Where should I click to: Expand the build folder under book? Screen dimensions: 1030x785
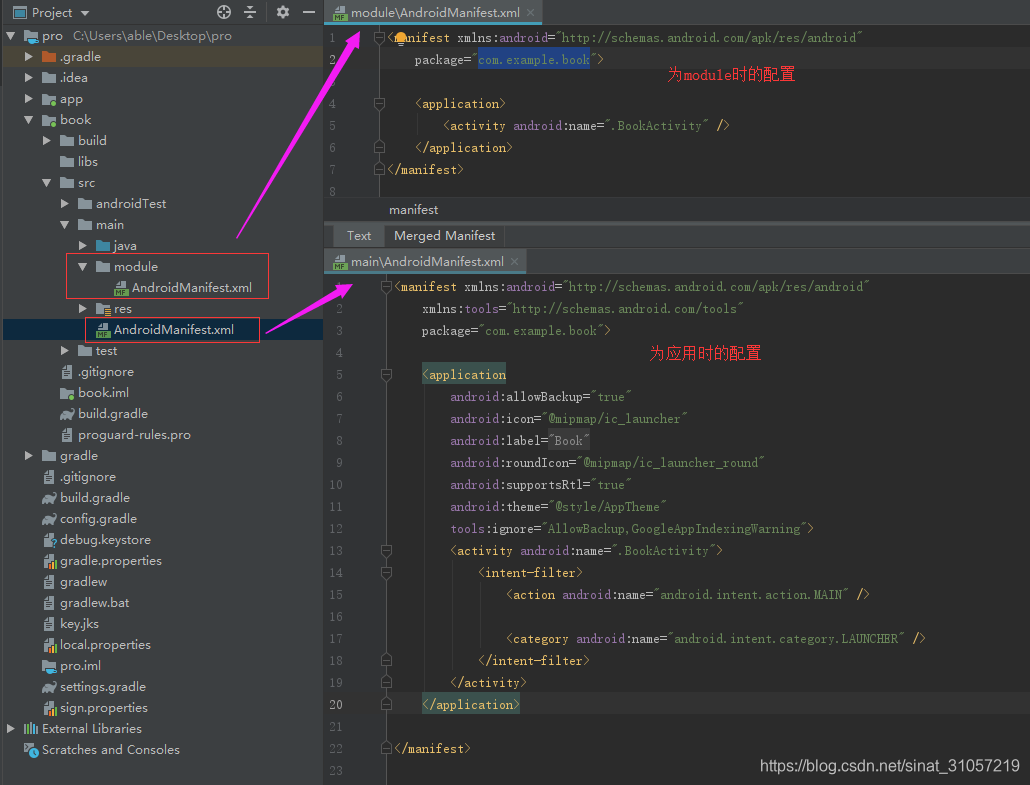[x=47, y=141]
